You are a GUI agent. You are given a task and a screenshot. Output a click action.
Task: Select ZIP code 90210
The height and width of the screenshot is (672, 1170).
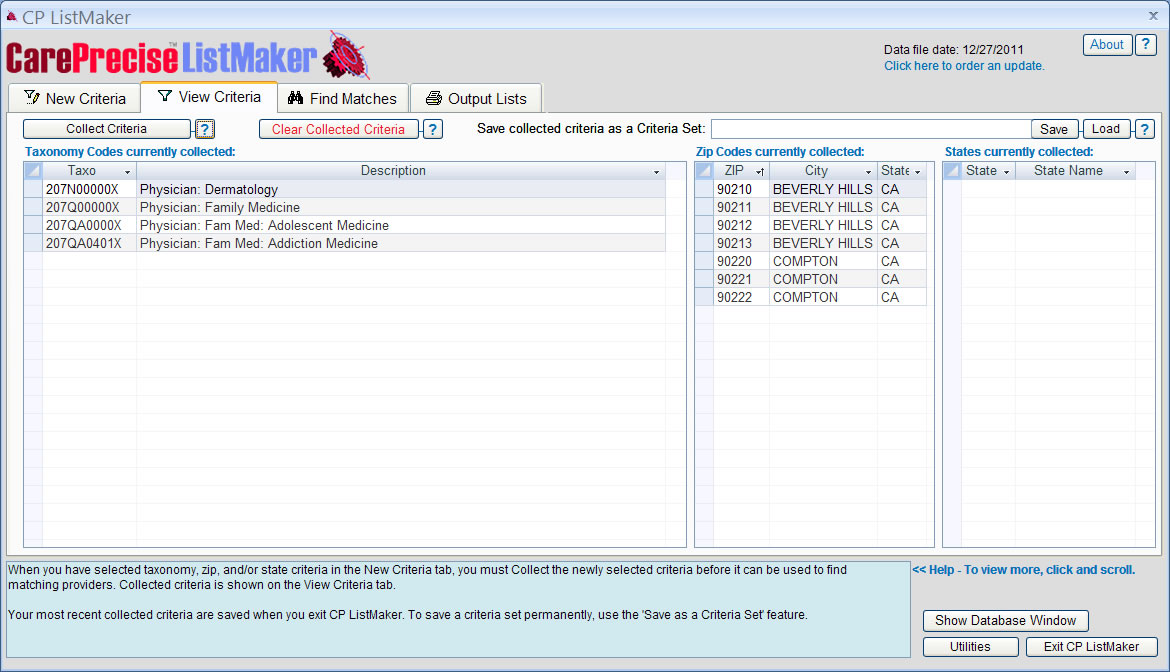(x=741, y=189)
